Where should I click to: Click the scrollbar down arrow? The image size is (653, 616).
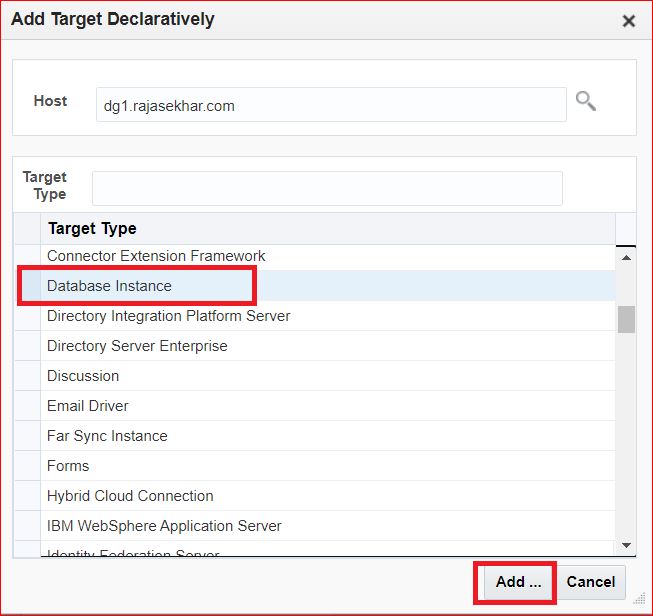[626, 546]
